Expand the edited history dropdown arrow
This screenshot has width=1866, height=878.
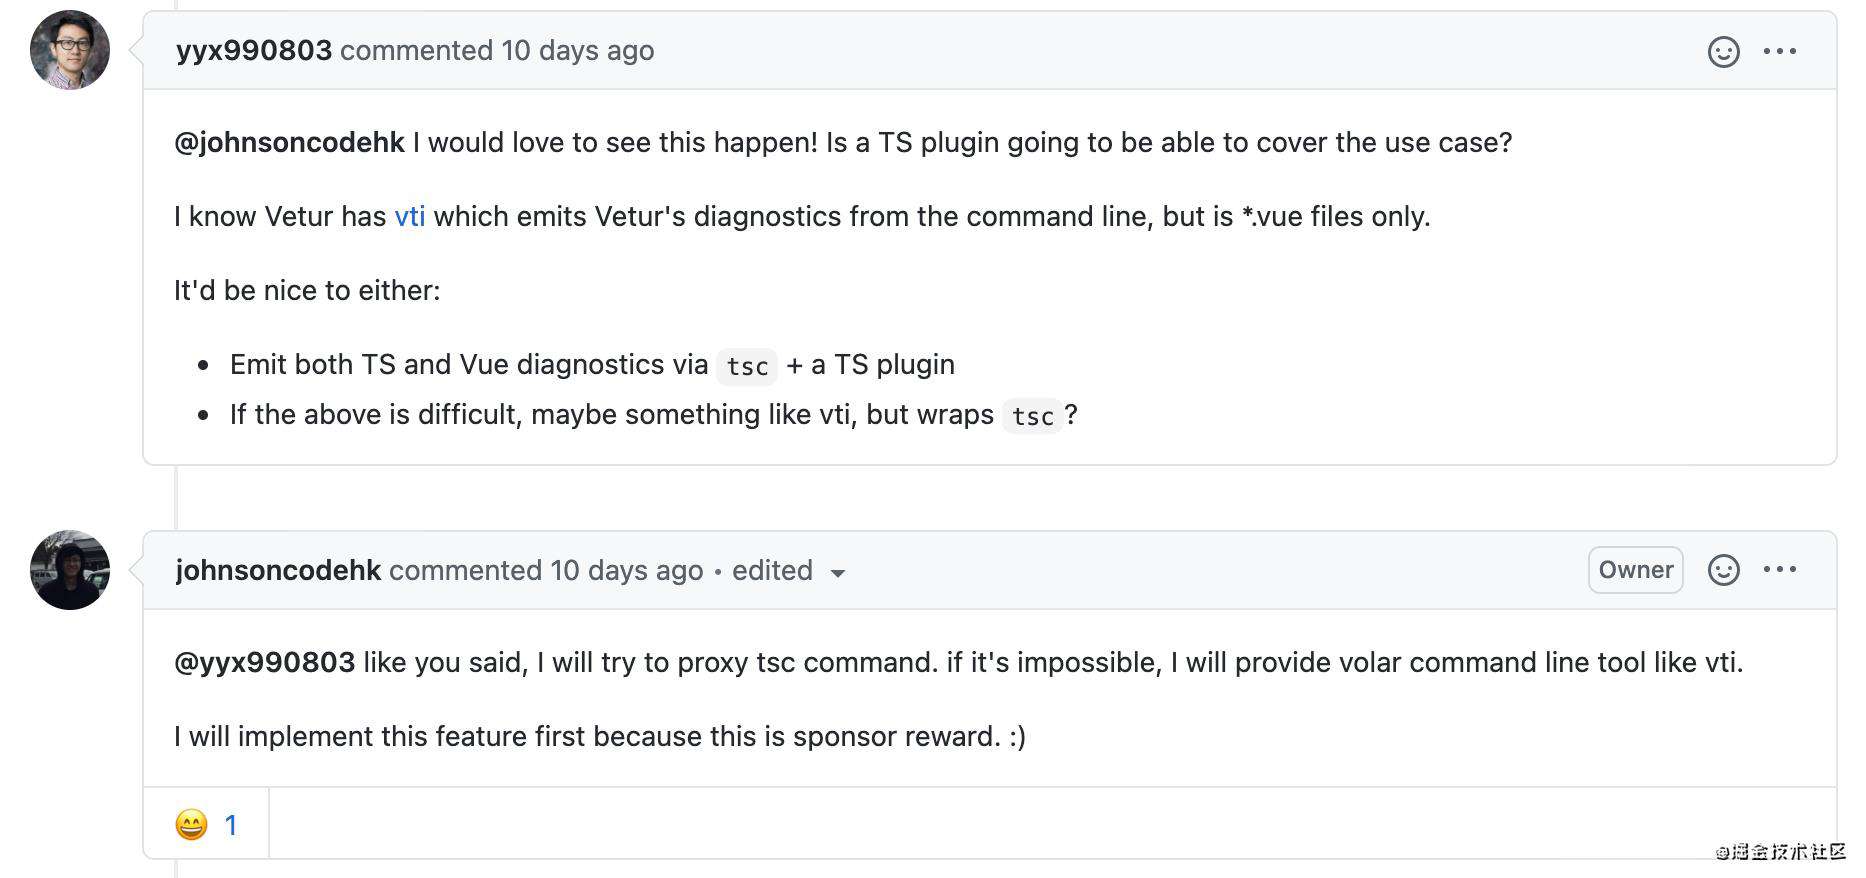[x=838, y=573]
